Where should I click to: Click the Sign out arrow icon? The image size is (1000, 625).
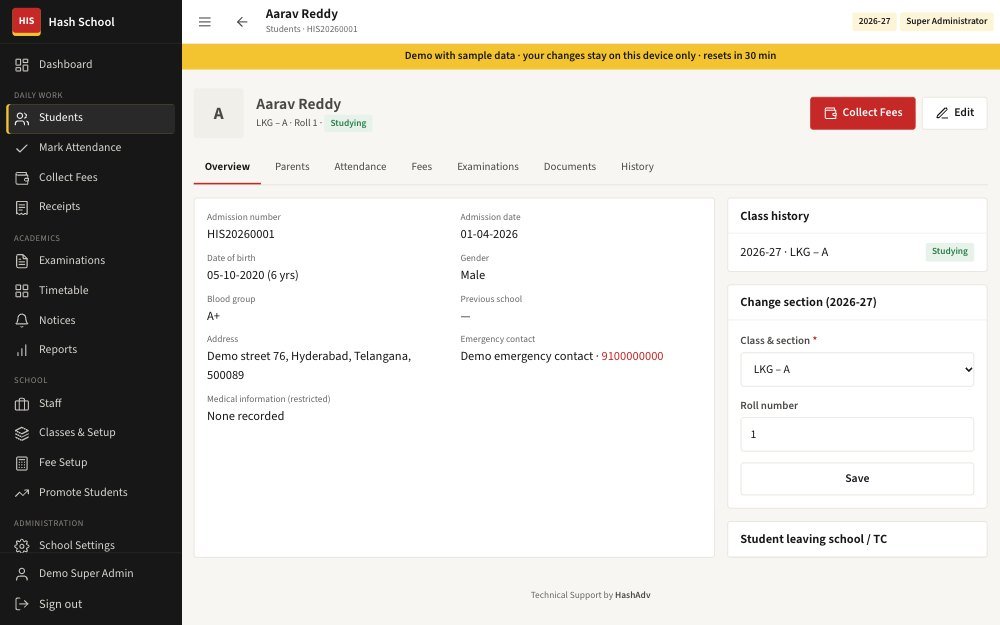click(x=22, y=604)
